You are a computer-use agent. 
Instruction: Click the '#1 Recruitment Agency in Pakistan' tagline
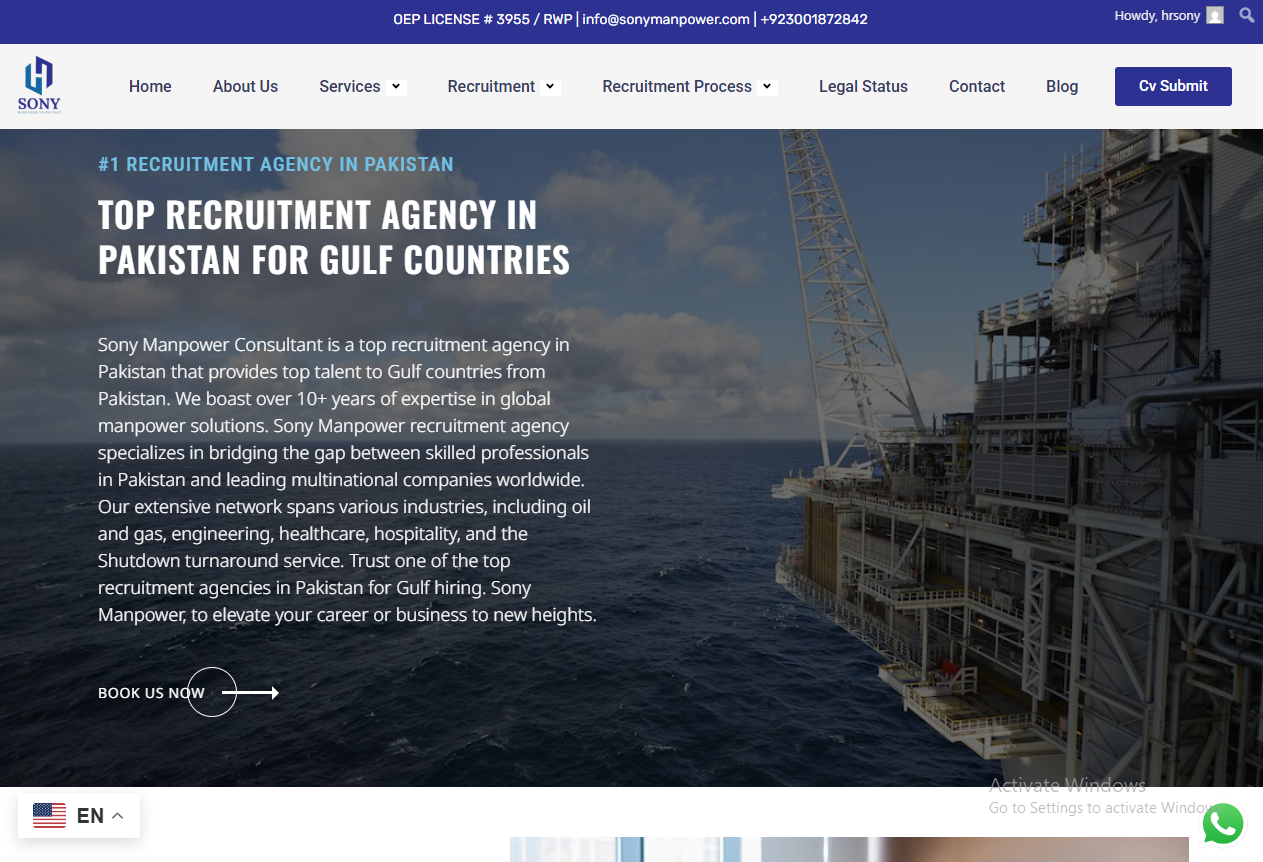(x=276, y=164)
